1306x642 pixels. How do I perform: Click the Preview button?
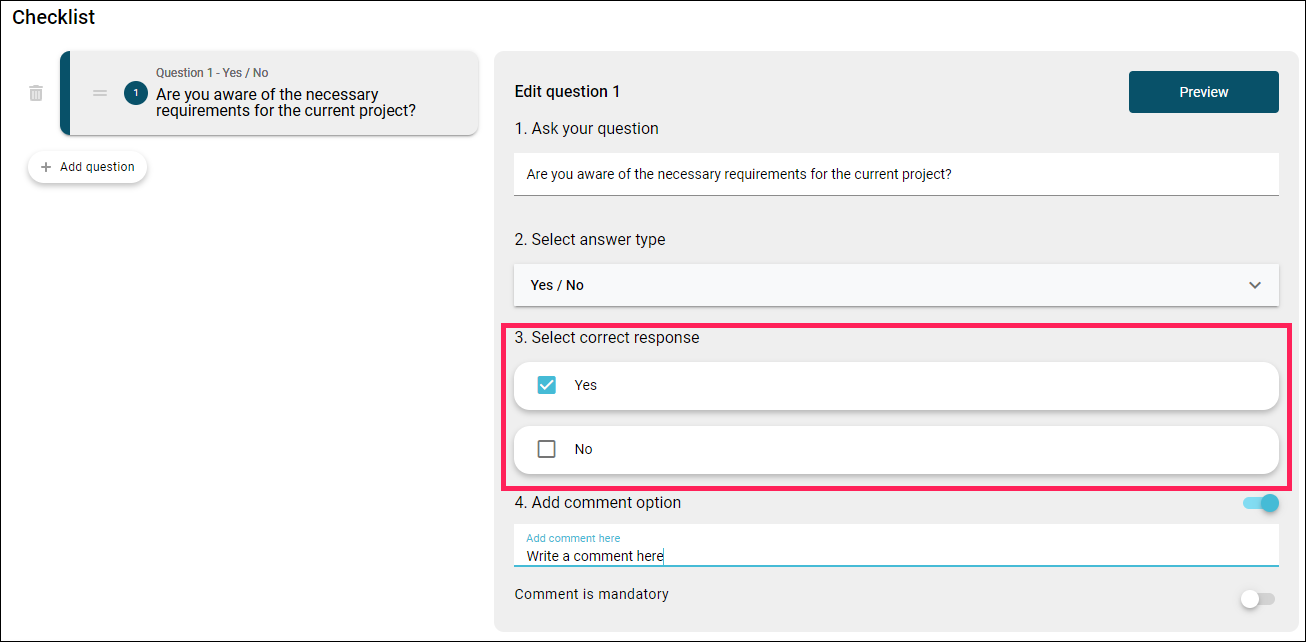(x=1204, y=92)
